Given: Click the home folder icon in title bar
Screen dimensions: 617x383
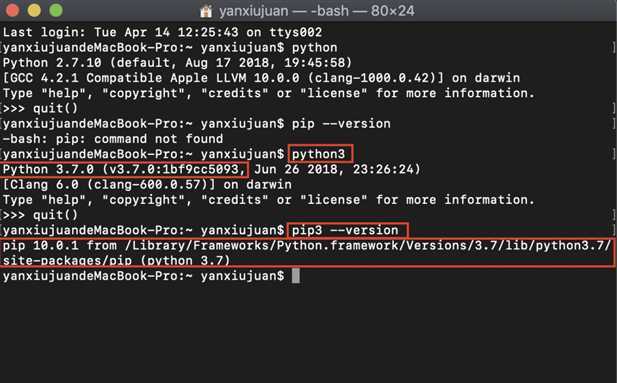Looking at the screenshot, I should pyautogui.click(x=206, y=11).
